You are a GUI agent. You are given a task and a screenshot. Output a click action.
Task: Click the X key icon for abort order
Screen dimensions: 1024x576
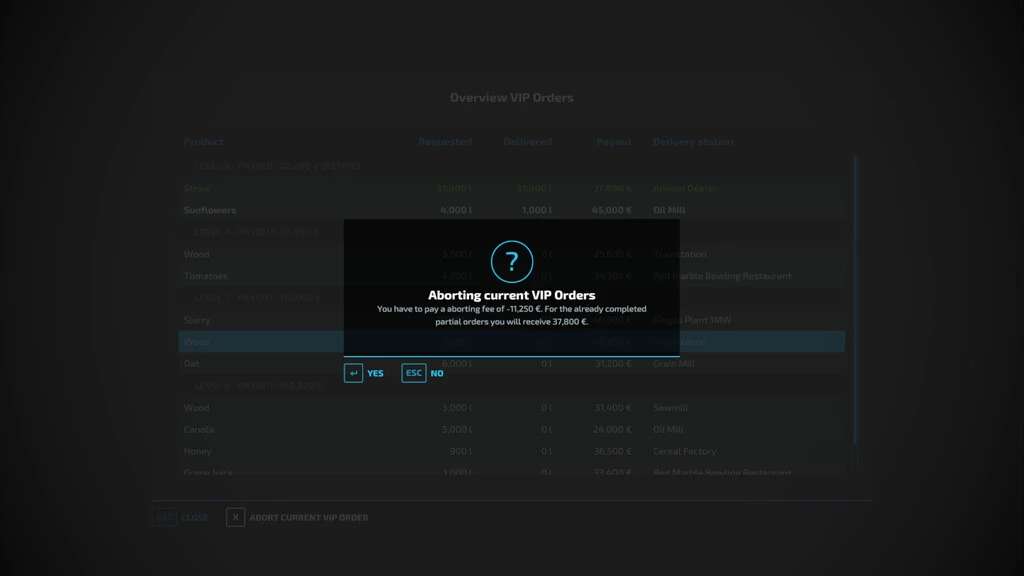point(235,517)
